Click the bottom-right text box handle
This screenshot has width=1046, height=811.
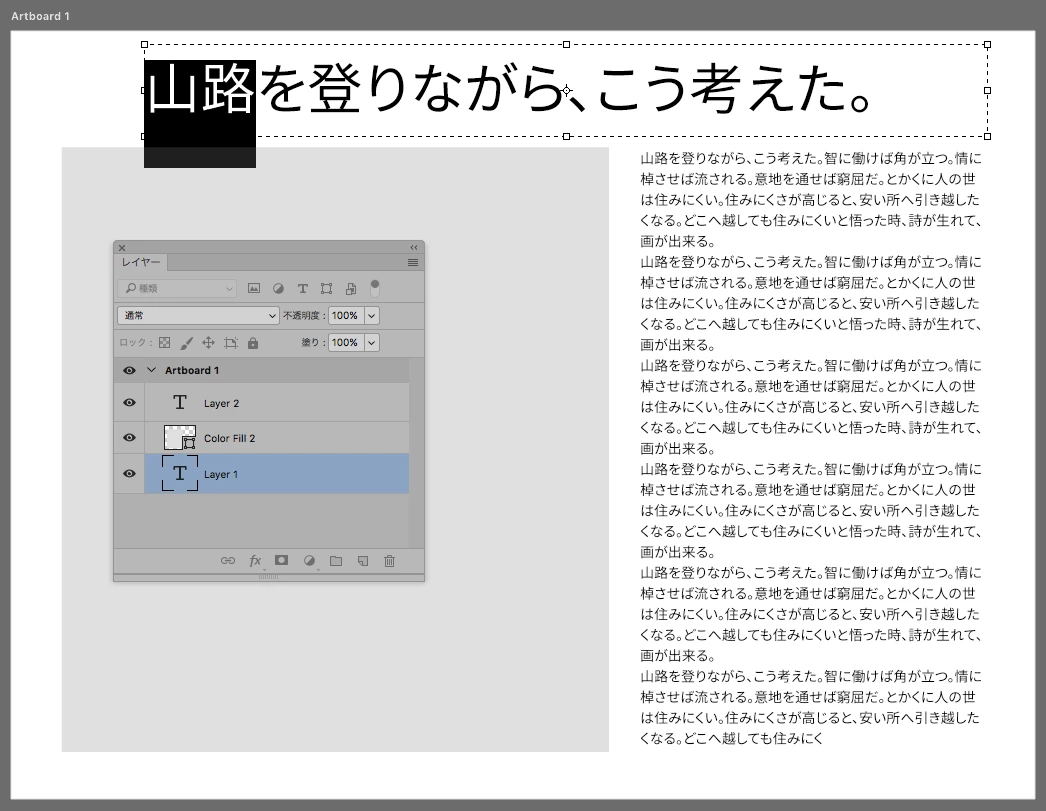pyautogui.click(x=987, y=136)
